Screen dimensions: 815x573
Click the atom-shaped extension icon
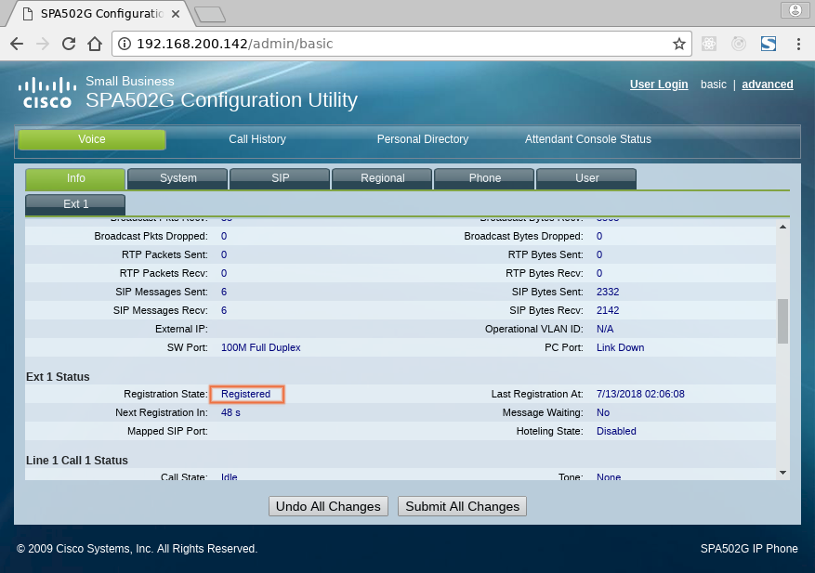coord(709,44)
